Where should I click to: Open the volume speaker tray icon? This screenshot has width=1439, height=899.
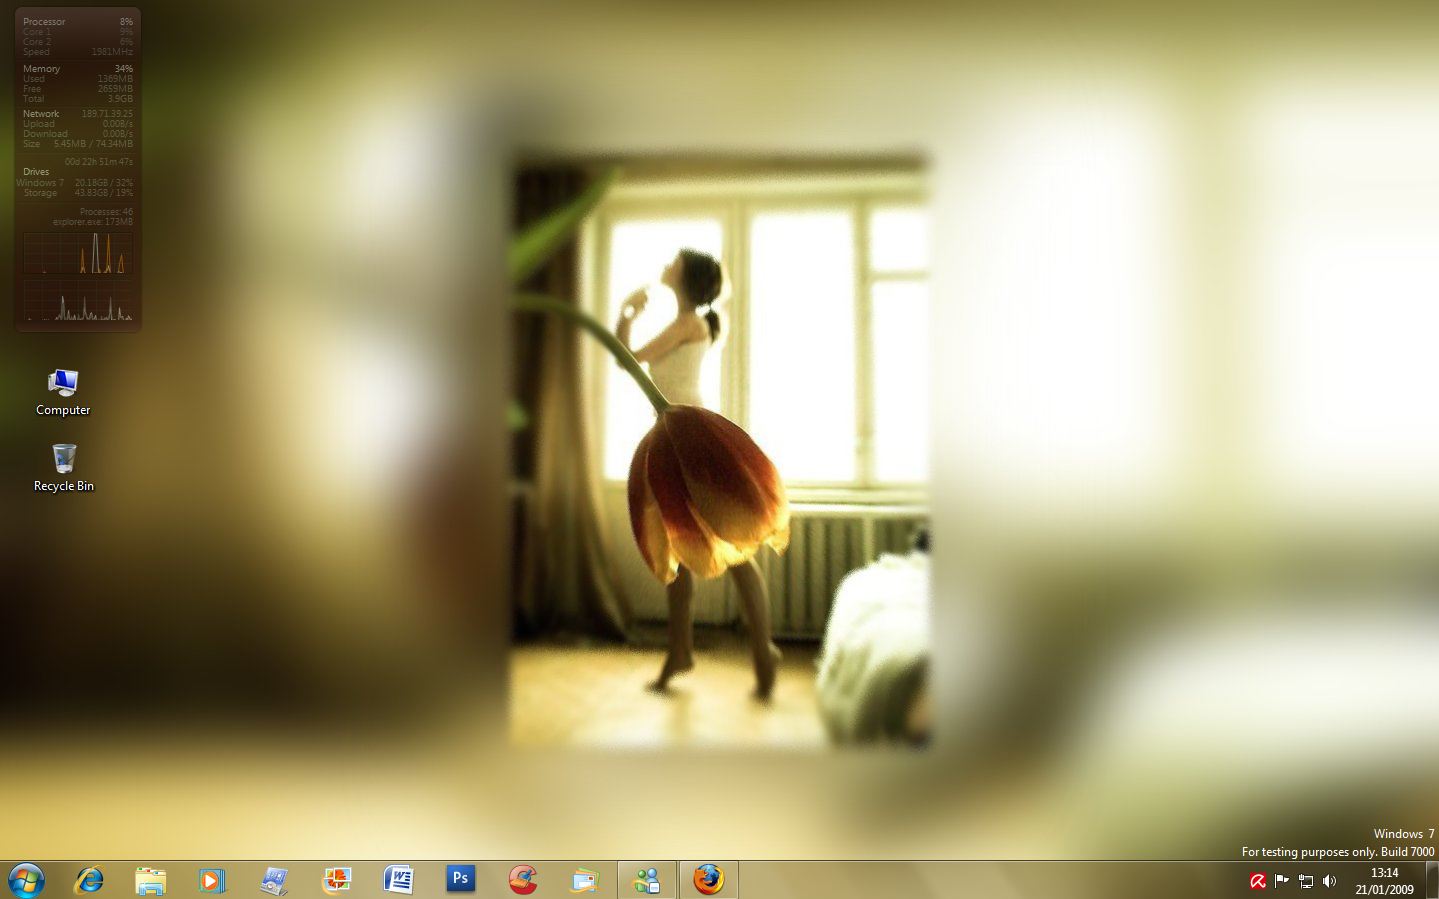point(1329,881)
